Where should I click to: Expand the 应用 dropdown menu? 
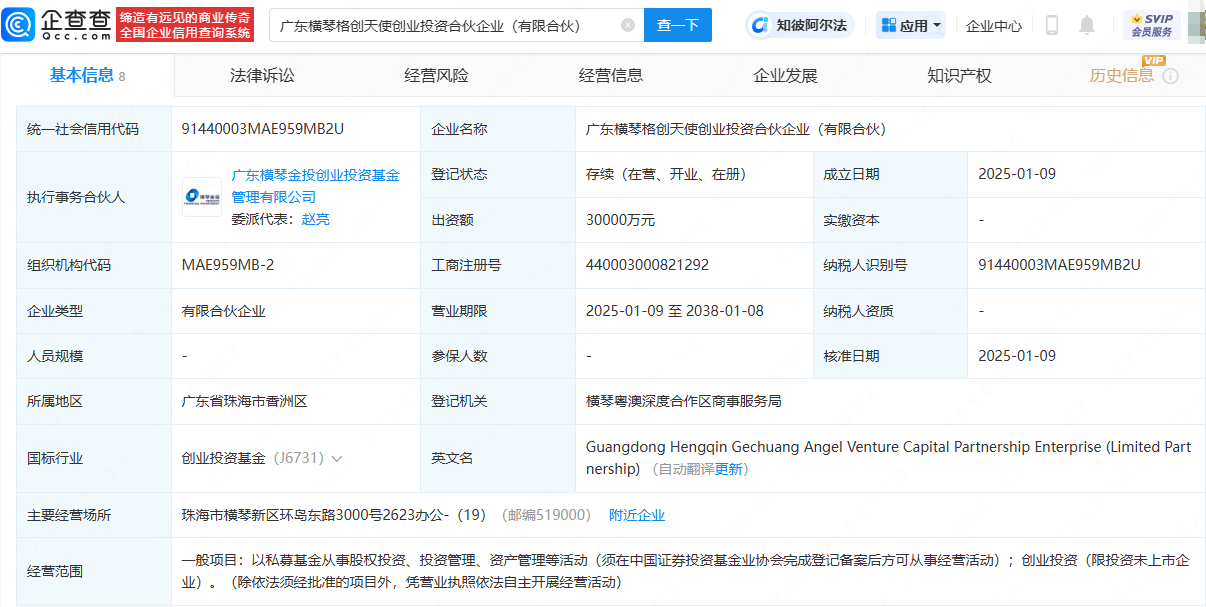pos(910,25)
